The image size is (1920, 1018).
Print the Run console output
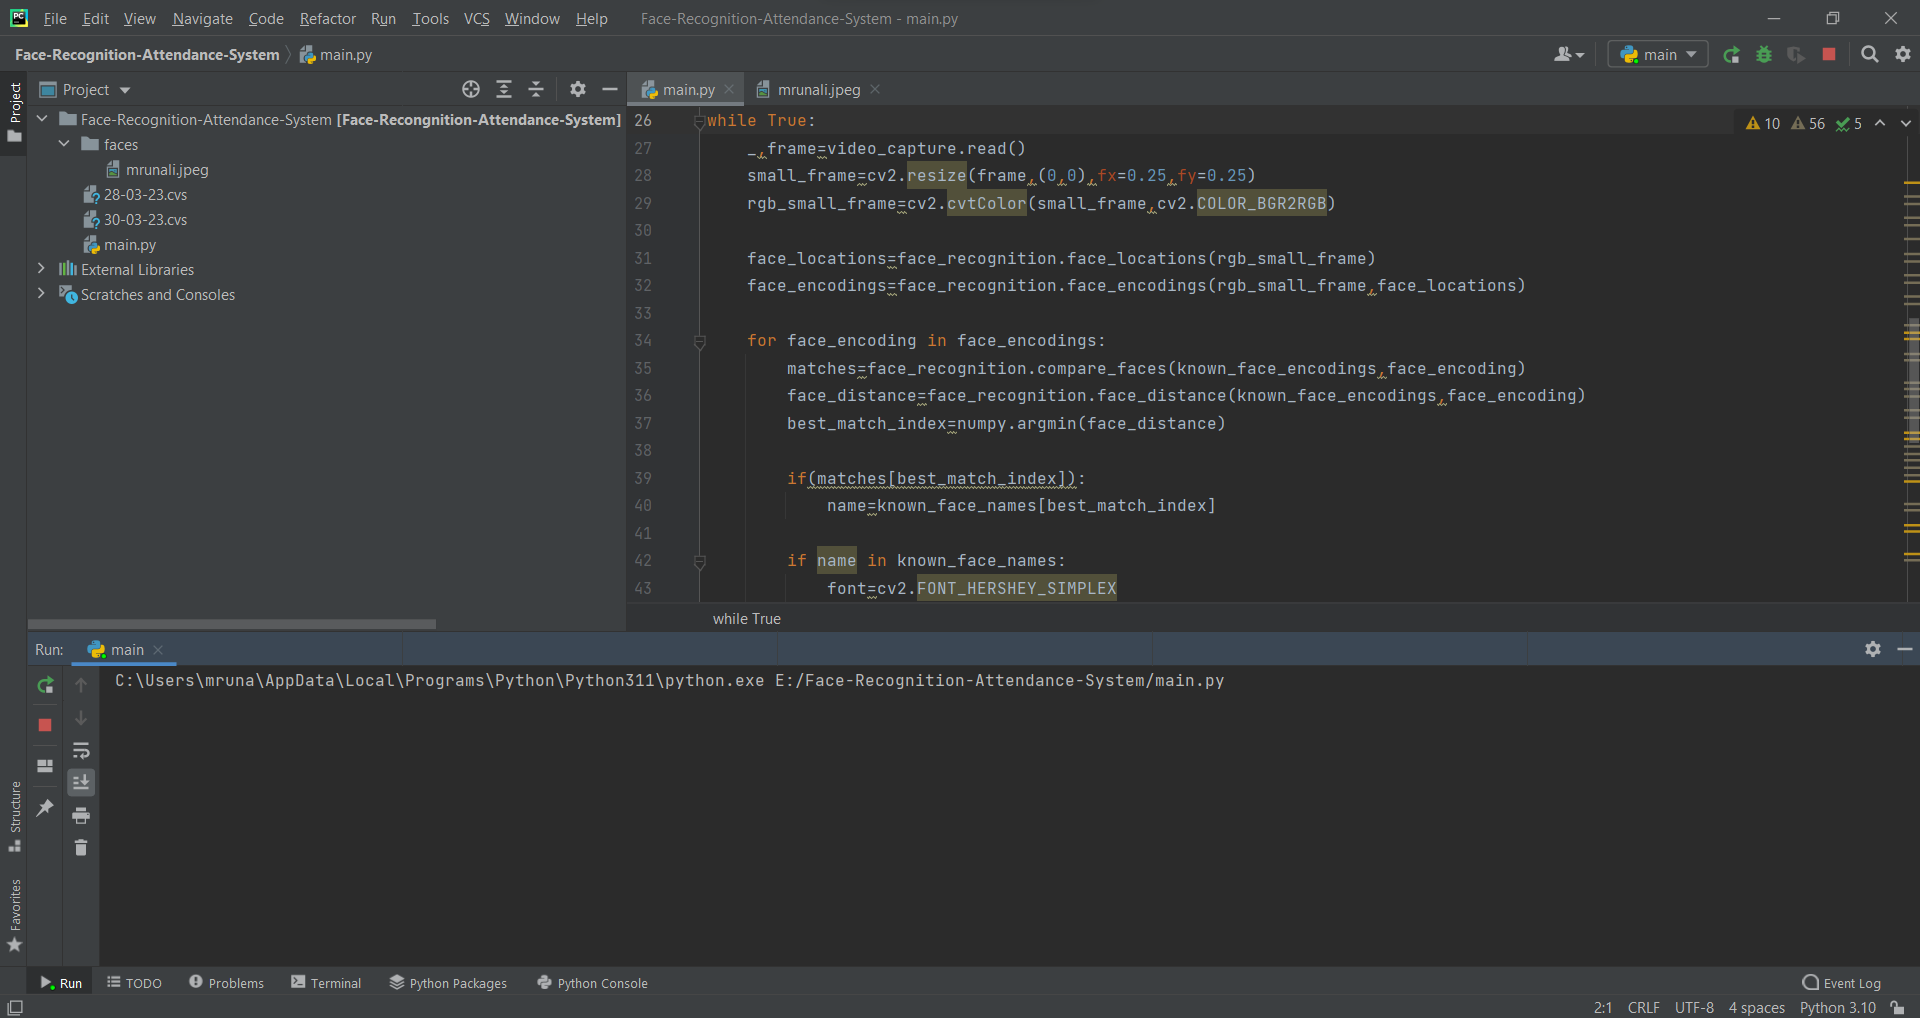81,815
